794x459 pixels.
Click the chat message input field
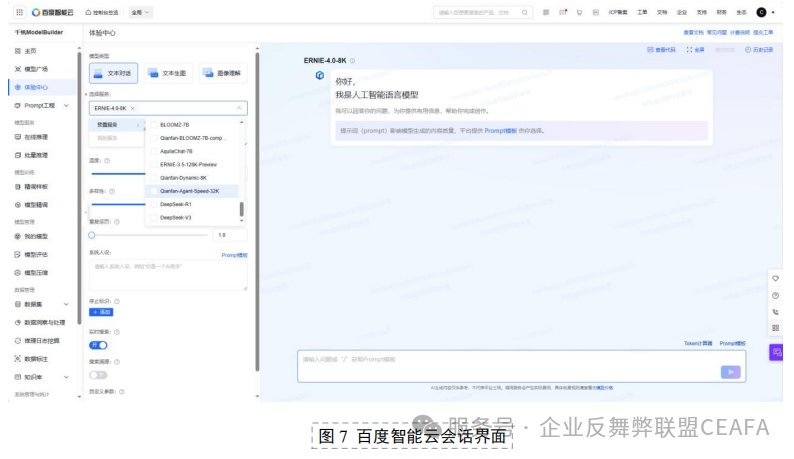pos(522,366)
